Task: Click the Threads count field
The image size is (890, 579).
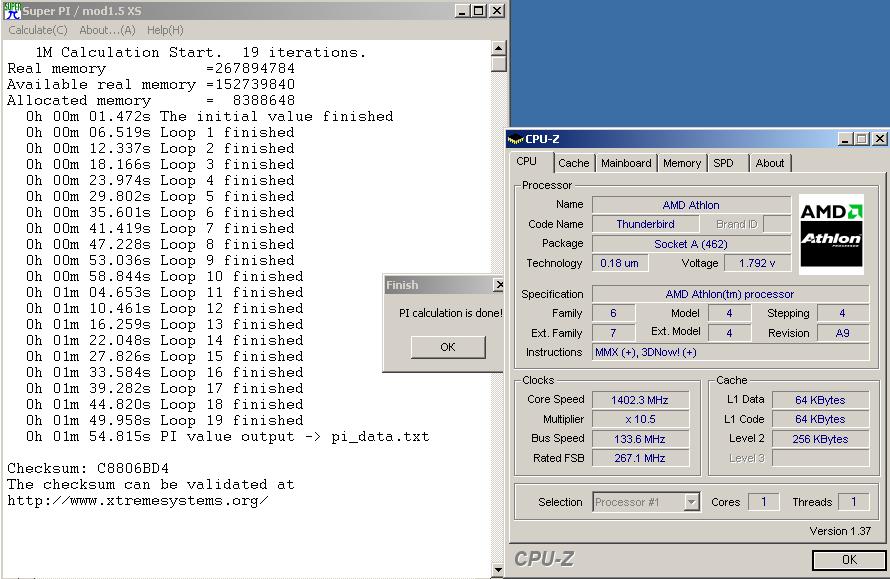Action: point(853,502)
